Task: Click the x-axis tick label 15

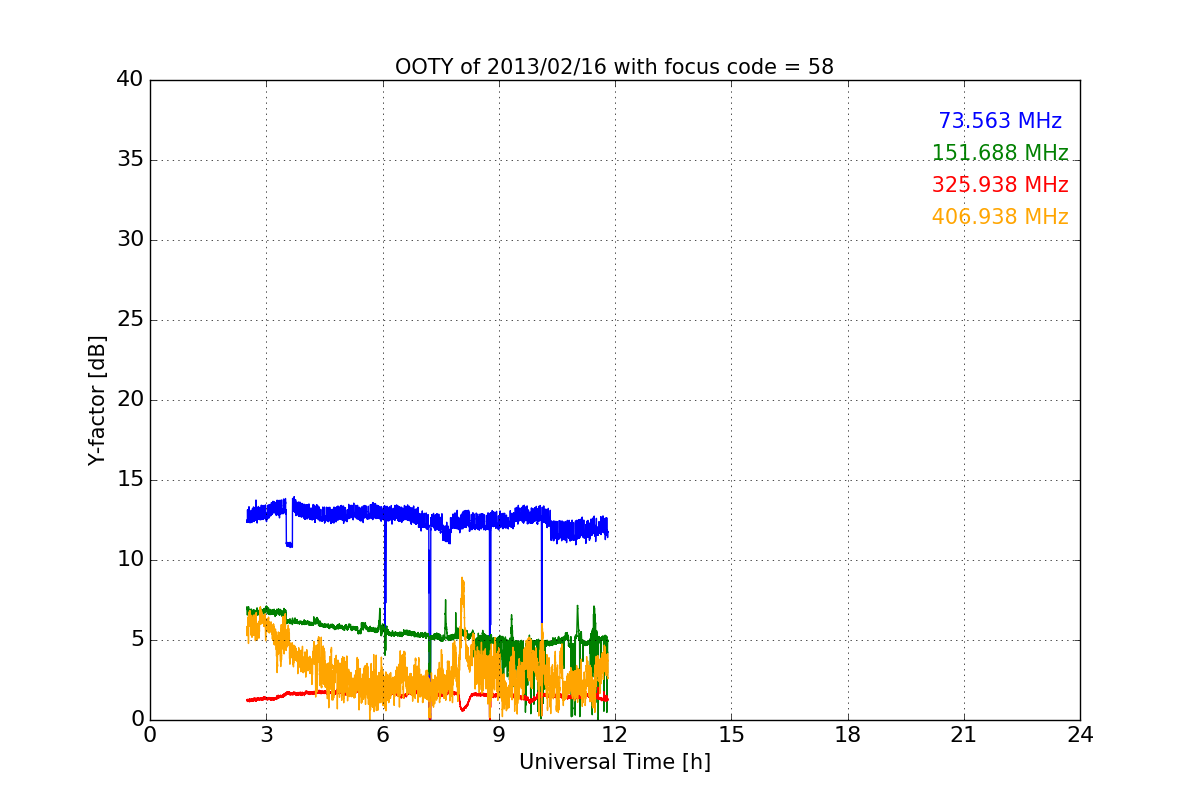Action: tap(731, 735)
